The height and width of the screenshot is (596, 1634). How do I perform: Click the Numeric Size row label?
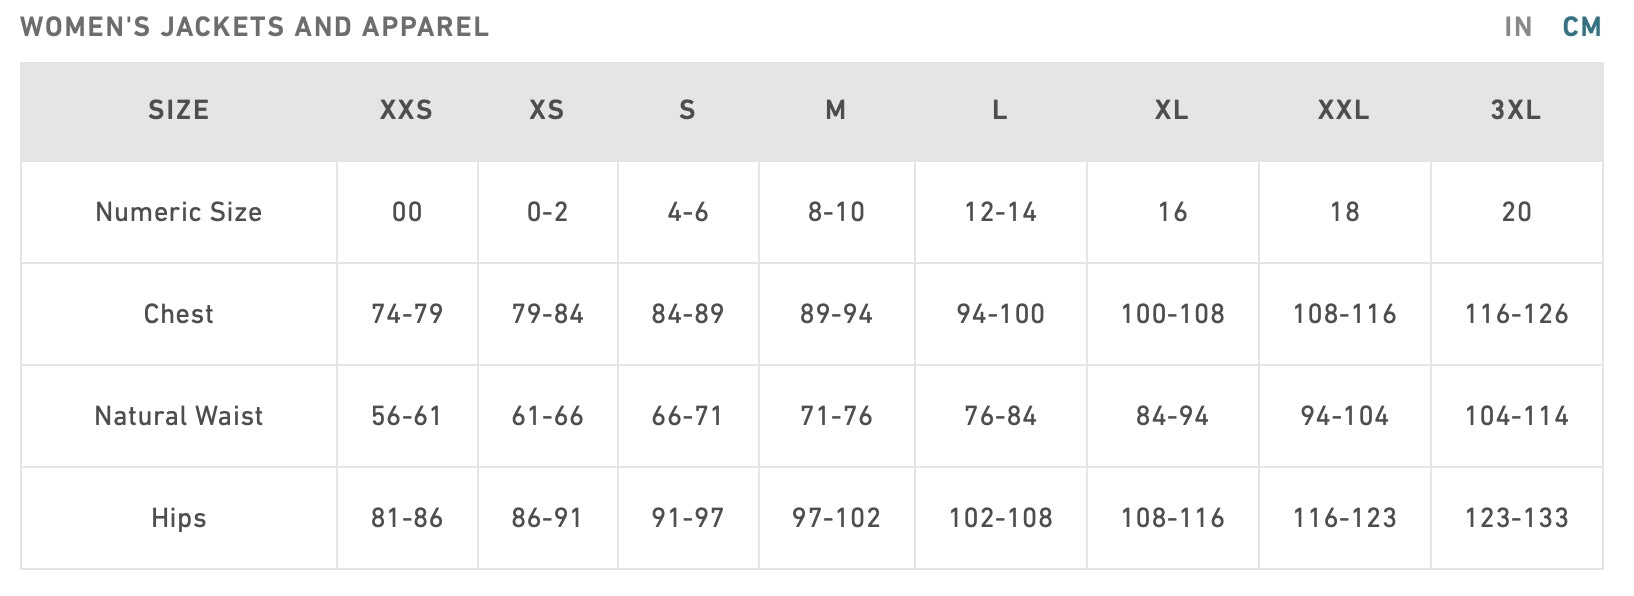pos(179,212)
